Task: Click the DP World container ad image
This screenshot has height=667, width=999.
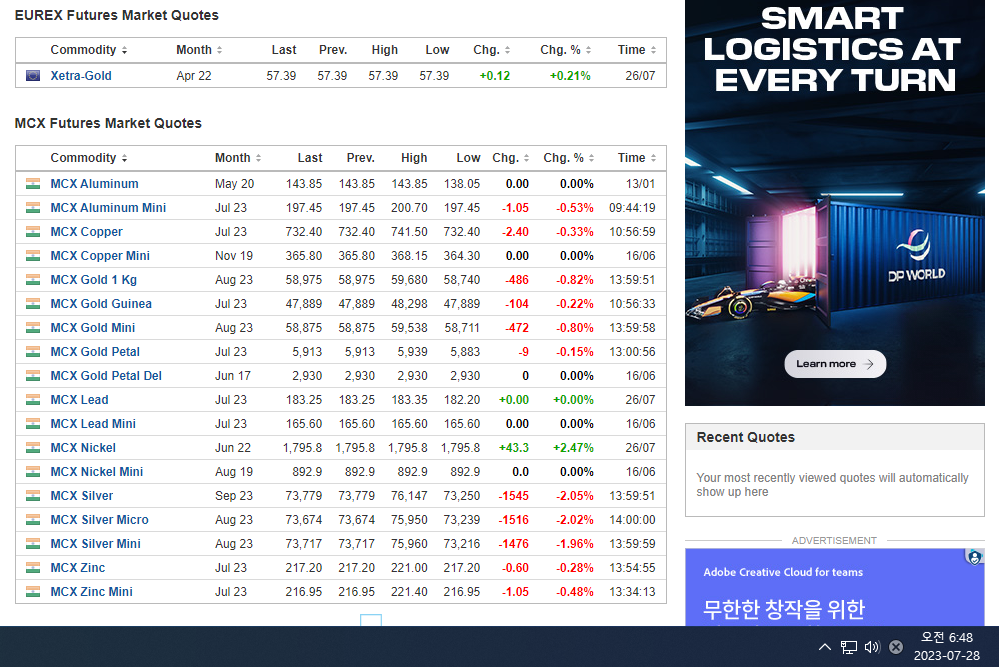Action: coord(835,203)
